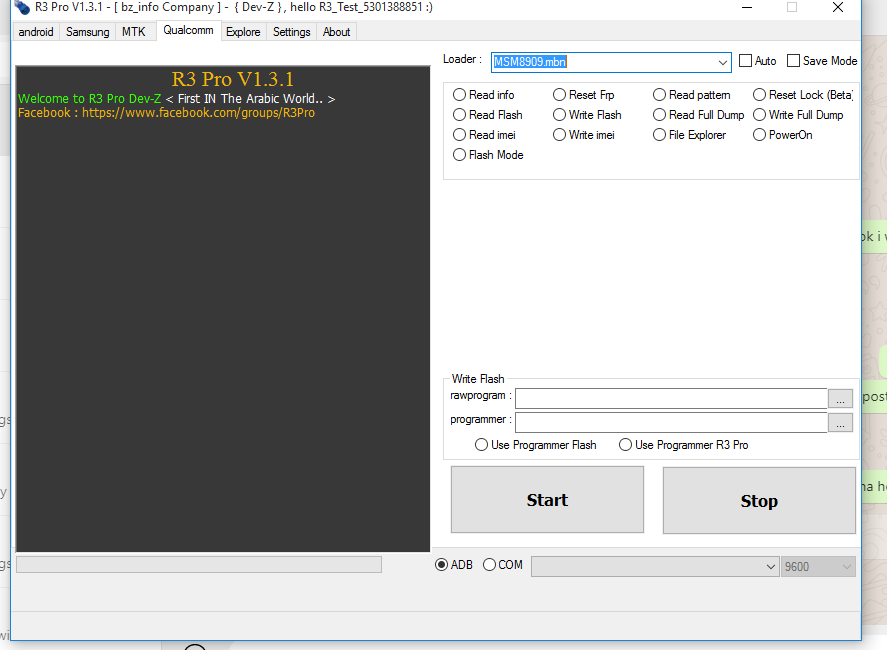The height and width of the screenshot is (650, 887).
Task: Browse for the rawprogram file
Action: [840, 398]
